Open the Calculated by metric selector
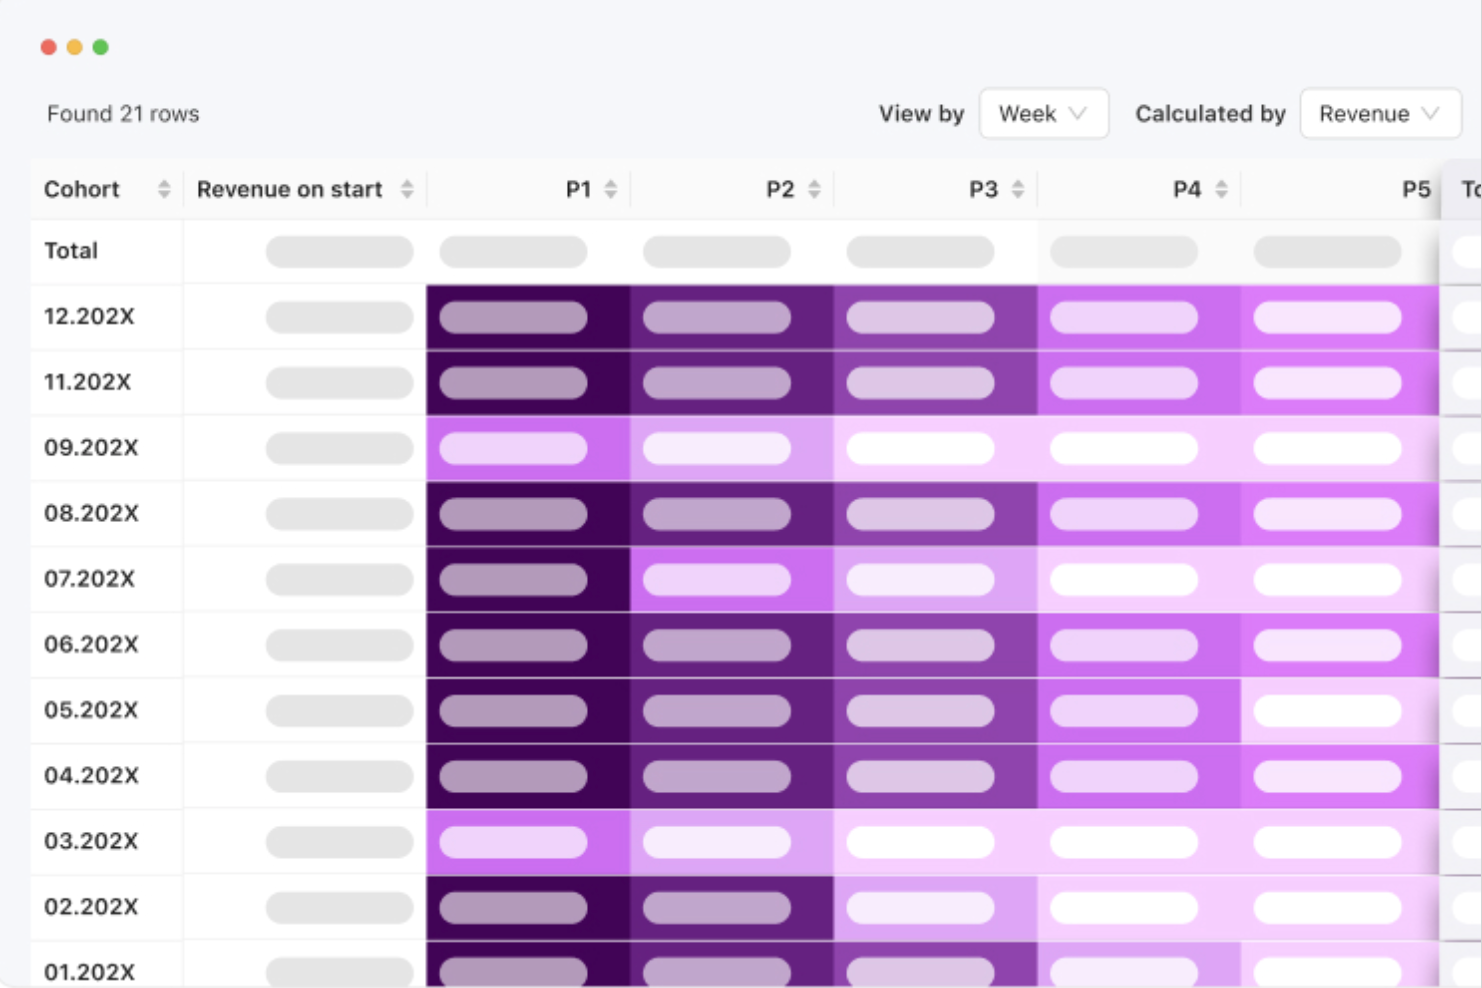Screen dimensions: 1482x988 (1379, 113)
